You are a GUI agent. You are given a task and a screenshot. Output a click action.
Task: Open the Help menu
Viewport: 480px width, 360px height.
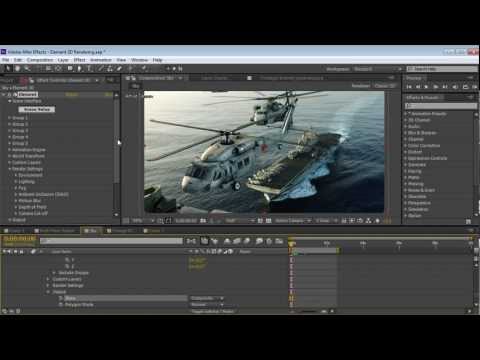(x=157, y=60)
